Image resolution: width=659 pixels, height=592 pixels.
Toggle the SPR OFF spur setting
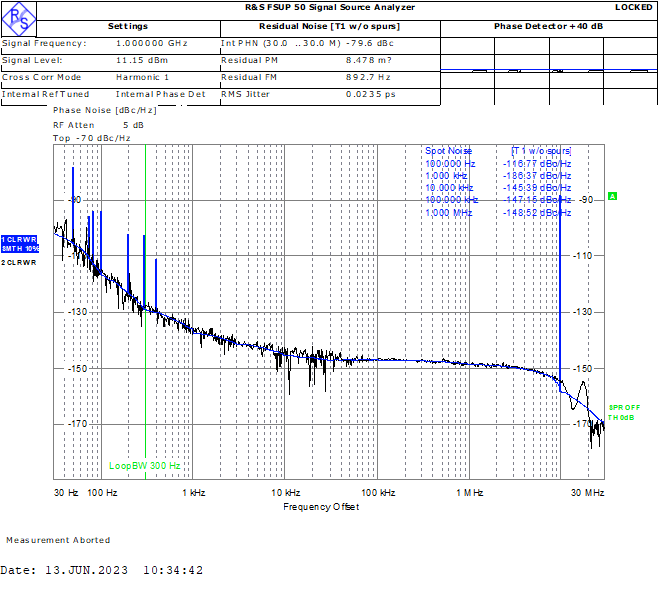pos(624,407)
